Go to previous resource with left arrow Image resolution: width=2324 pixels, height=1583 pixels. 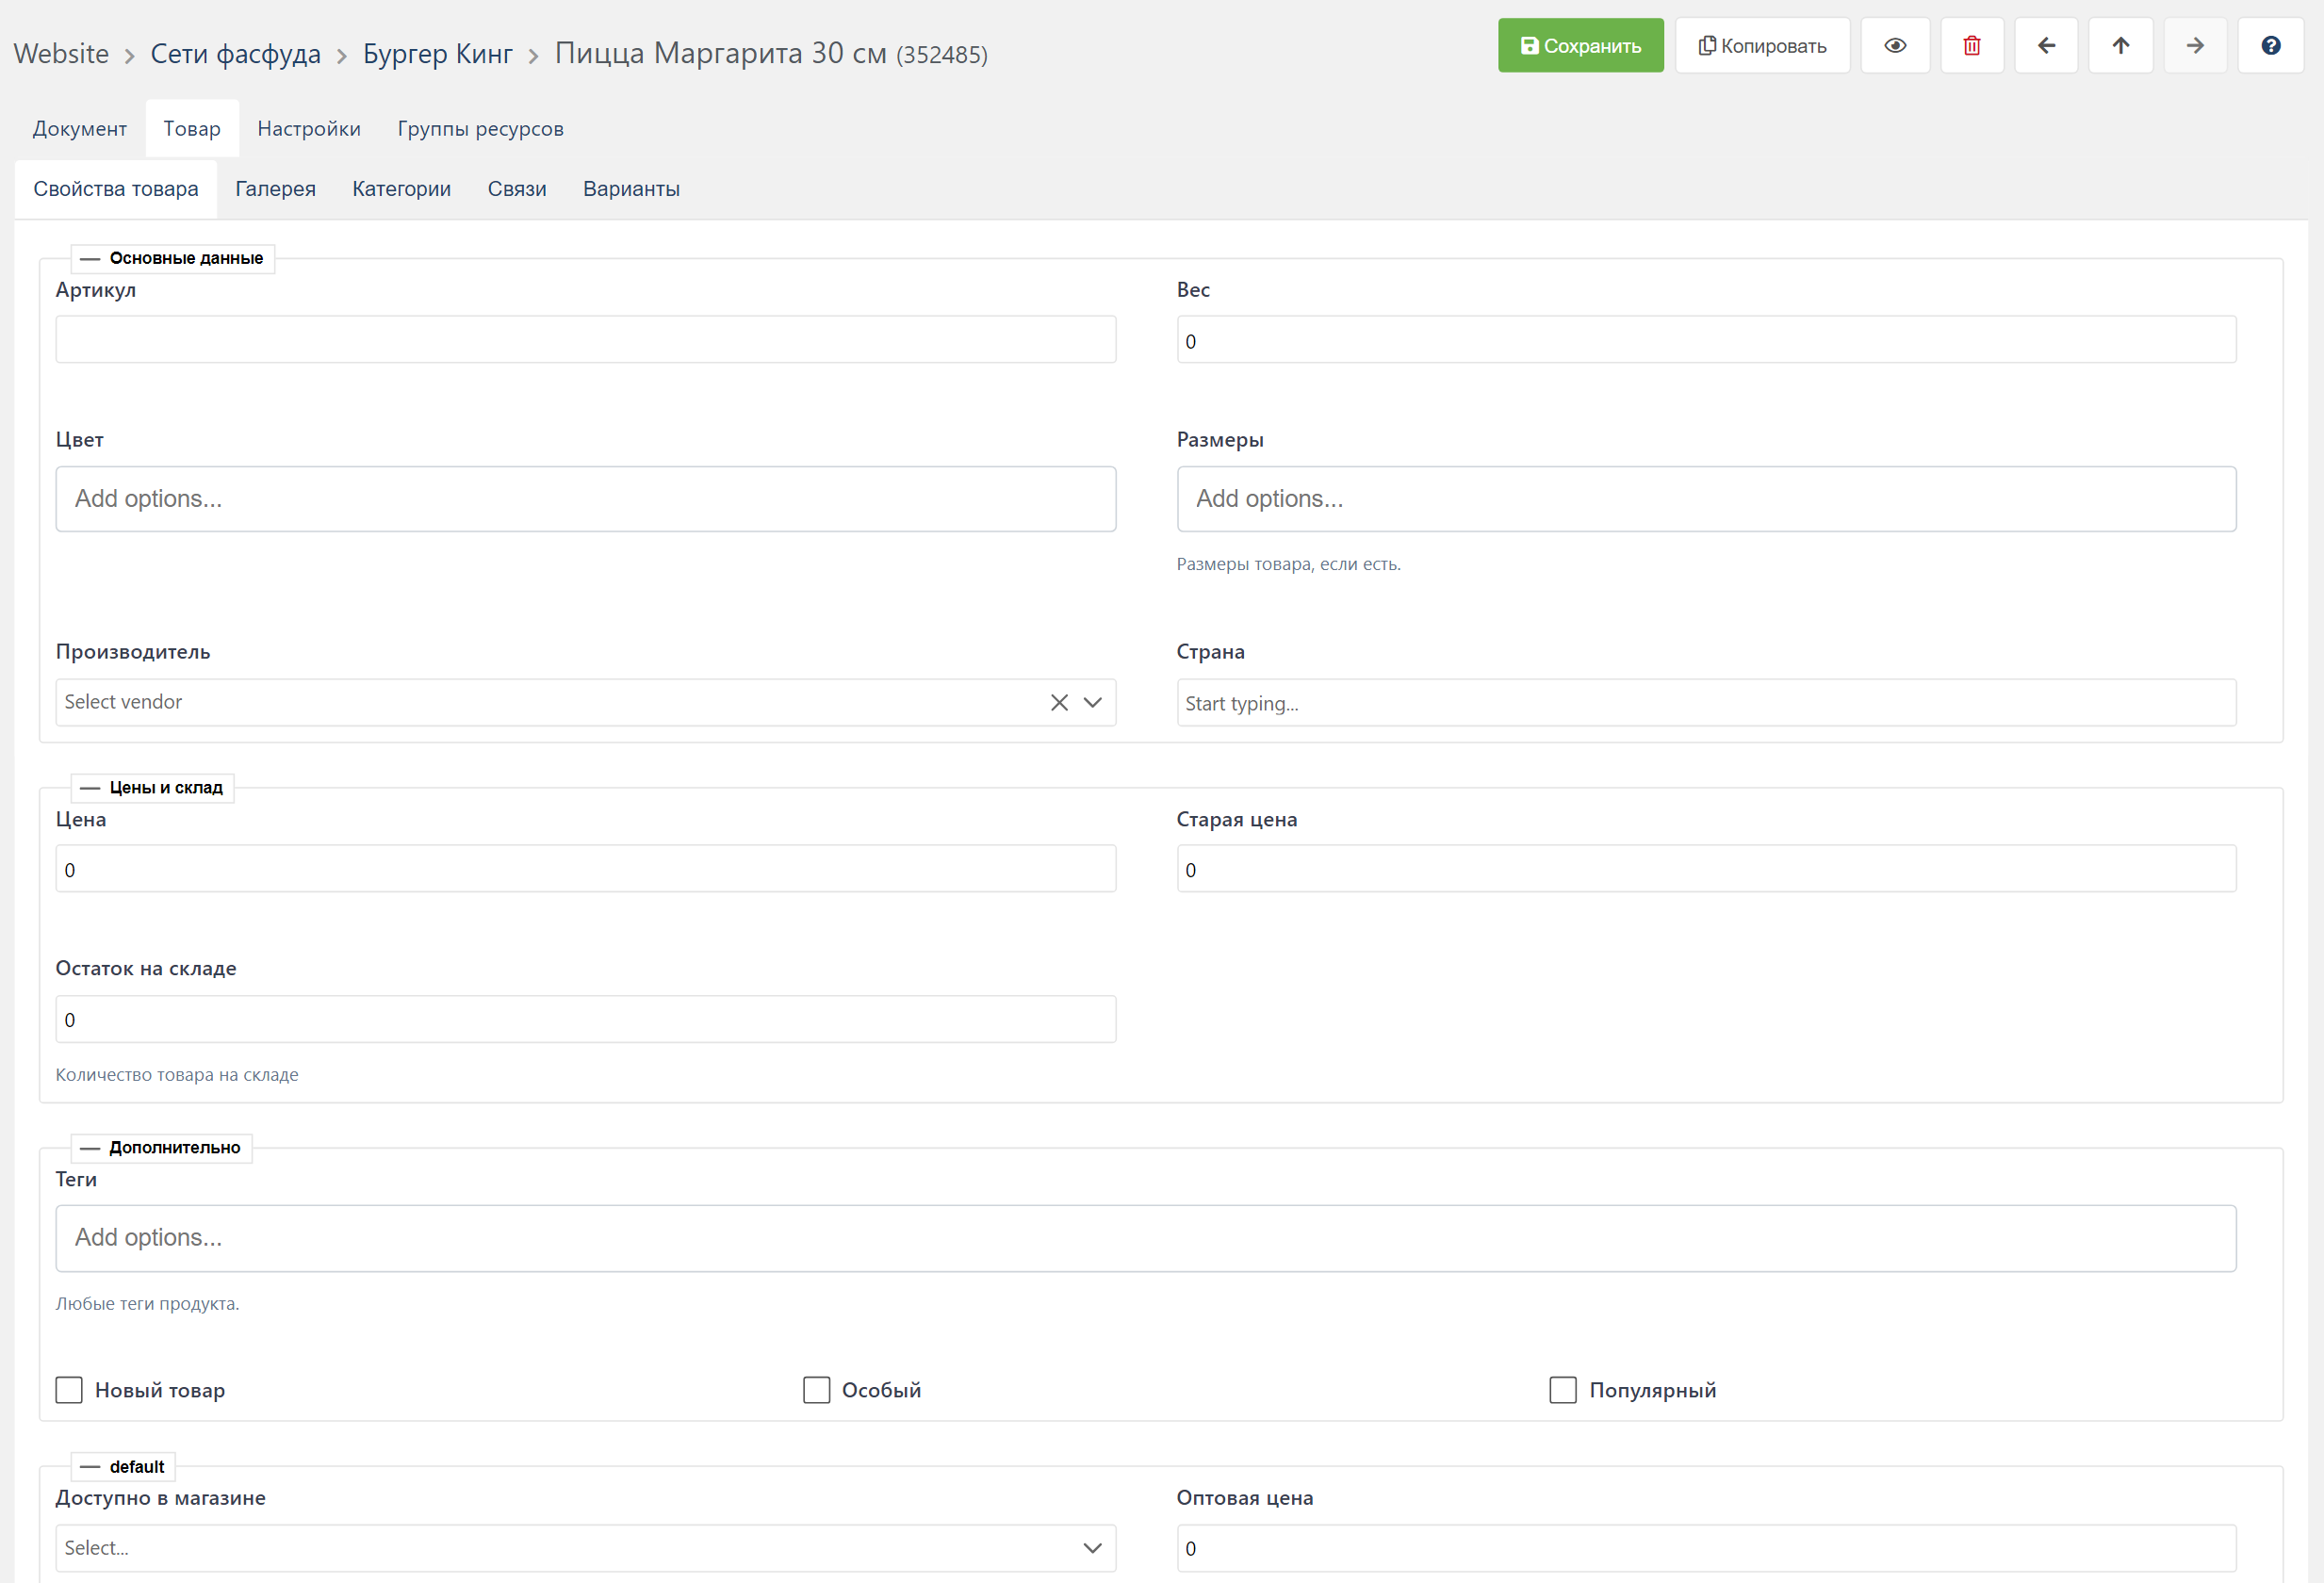click(2046, 45)
